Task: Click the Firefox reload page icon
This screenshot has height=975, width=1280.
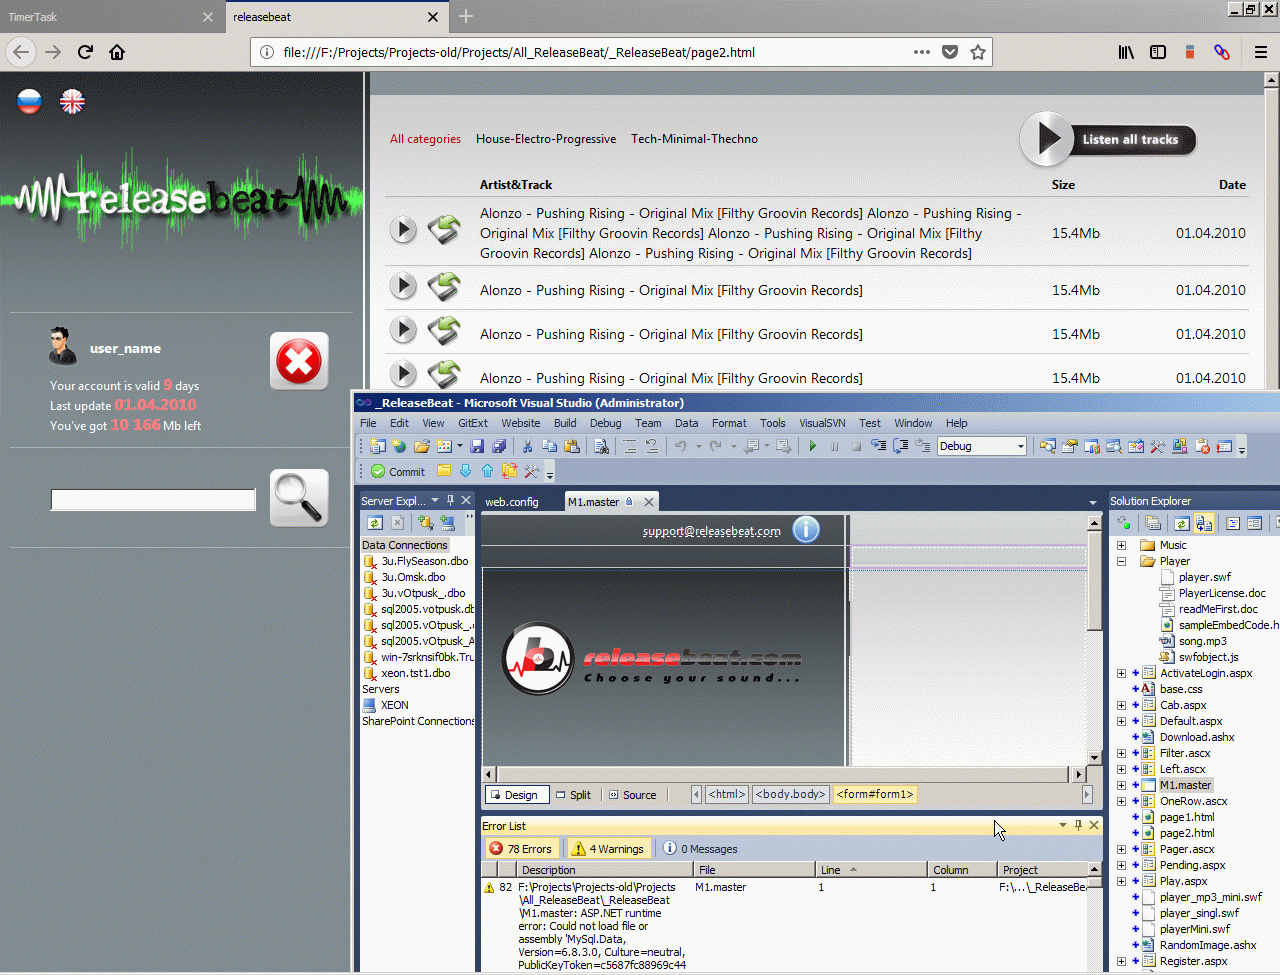Action: 85,52
